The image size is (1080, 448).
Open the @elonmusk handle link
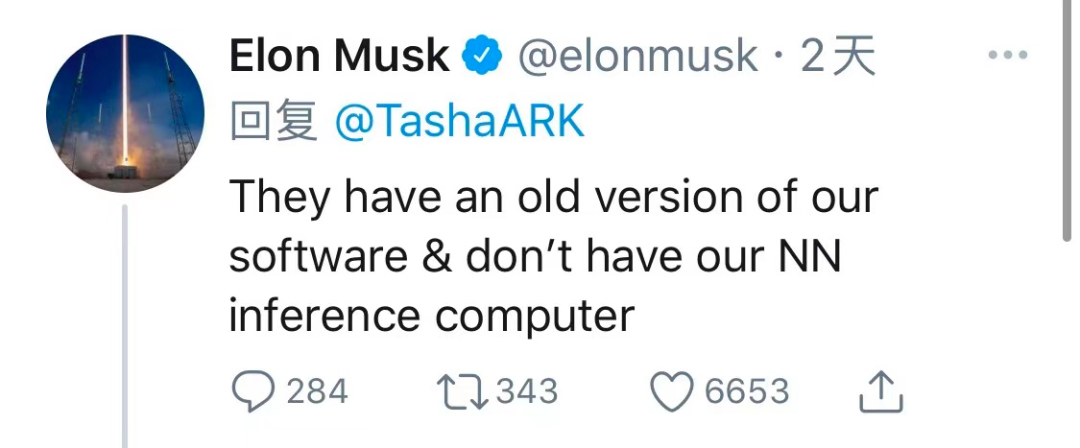636,57
